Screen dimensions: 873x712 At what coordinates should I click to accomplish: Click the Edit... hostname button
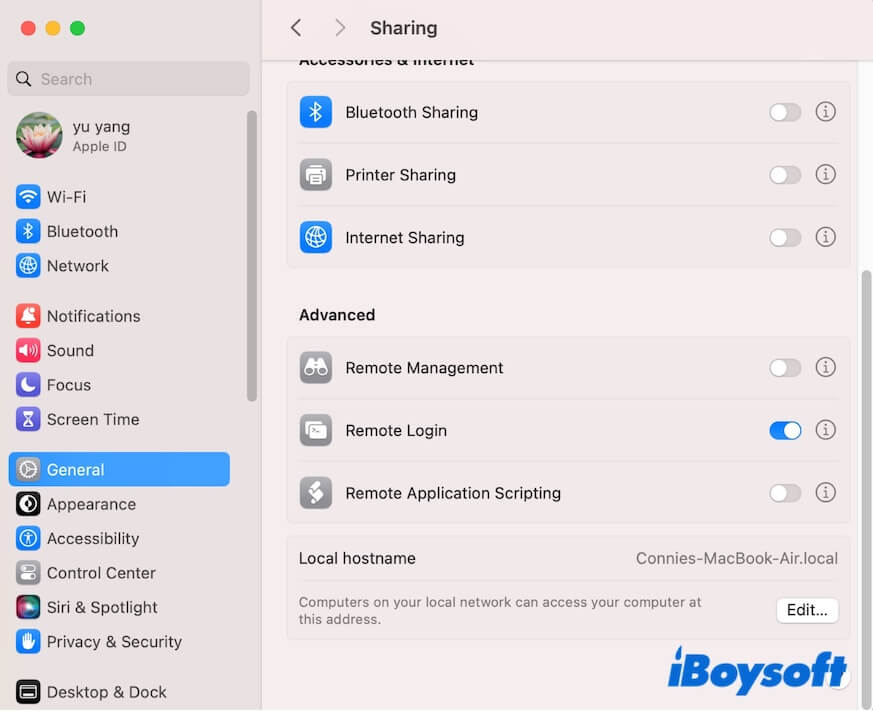tap(807, 610)
